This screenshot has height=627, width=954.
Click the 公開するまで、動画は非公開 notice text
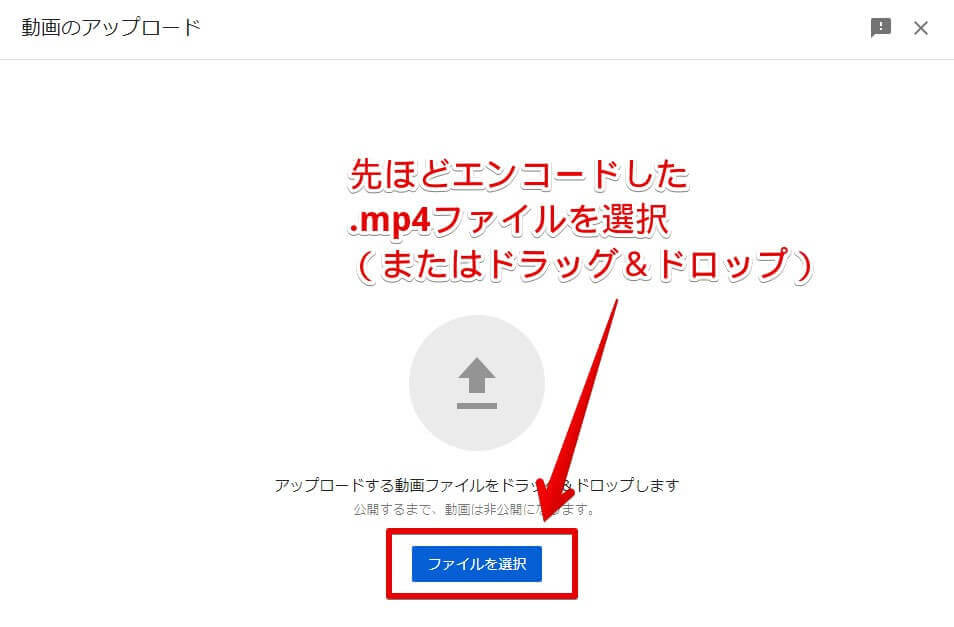(475, 509)
